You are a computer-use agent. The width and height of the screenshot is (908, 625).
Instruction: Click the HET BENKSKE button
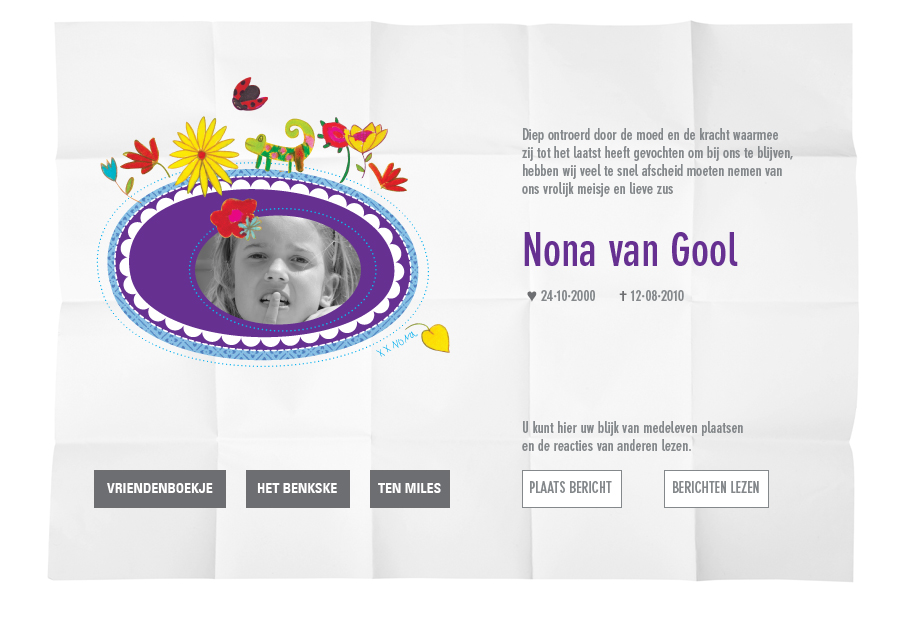point(298,489)
